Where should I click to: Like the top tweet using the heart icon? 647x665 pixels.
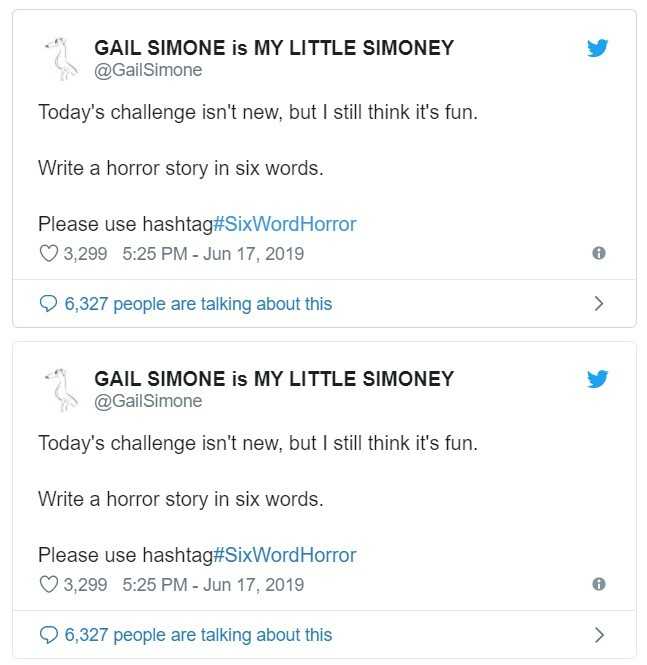(x=49, y=254)
